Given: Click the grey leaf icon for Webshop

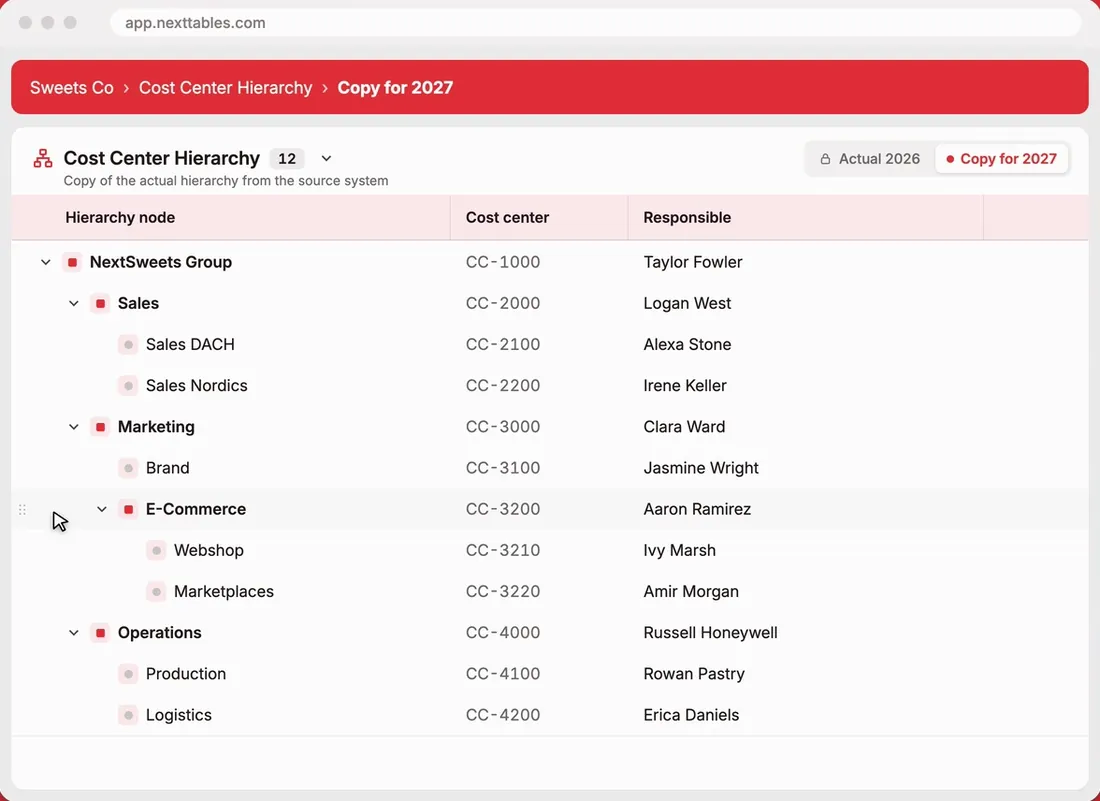Looking at the screenshot, I should (156, 551).
